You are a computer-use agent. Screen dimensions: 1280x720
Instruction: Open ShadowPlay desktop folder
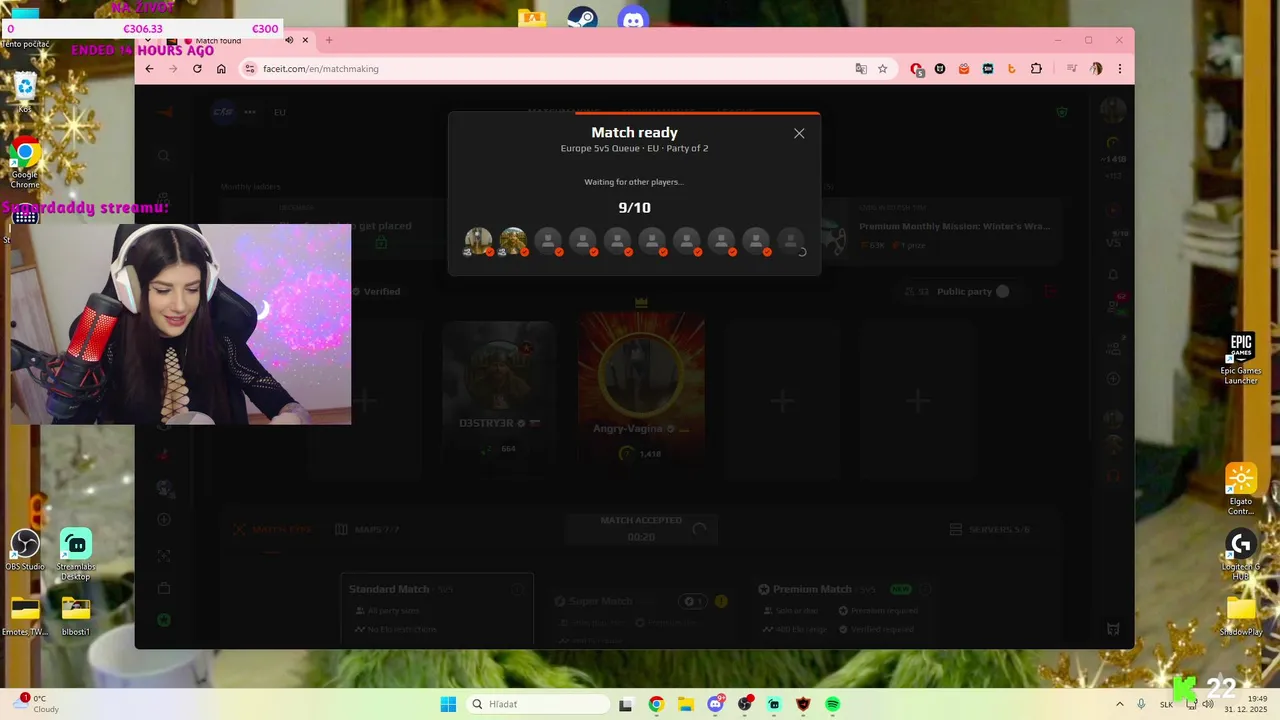pyautogui.click(x=1241, y=615)
